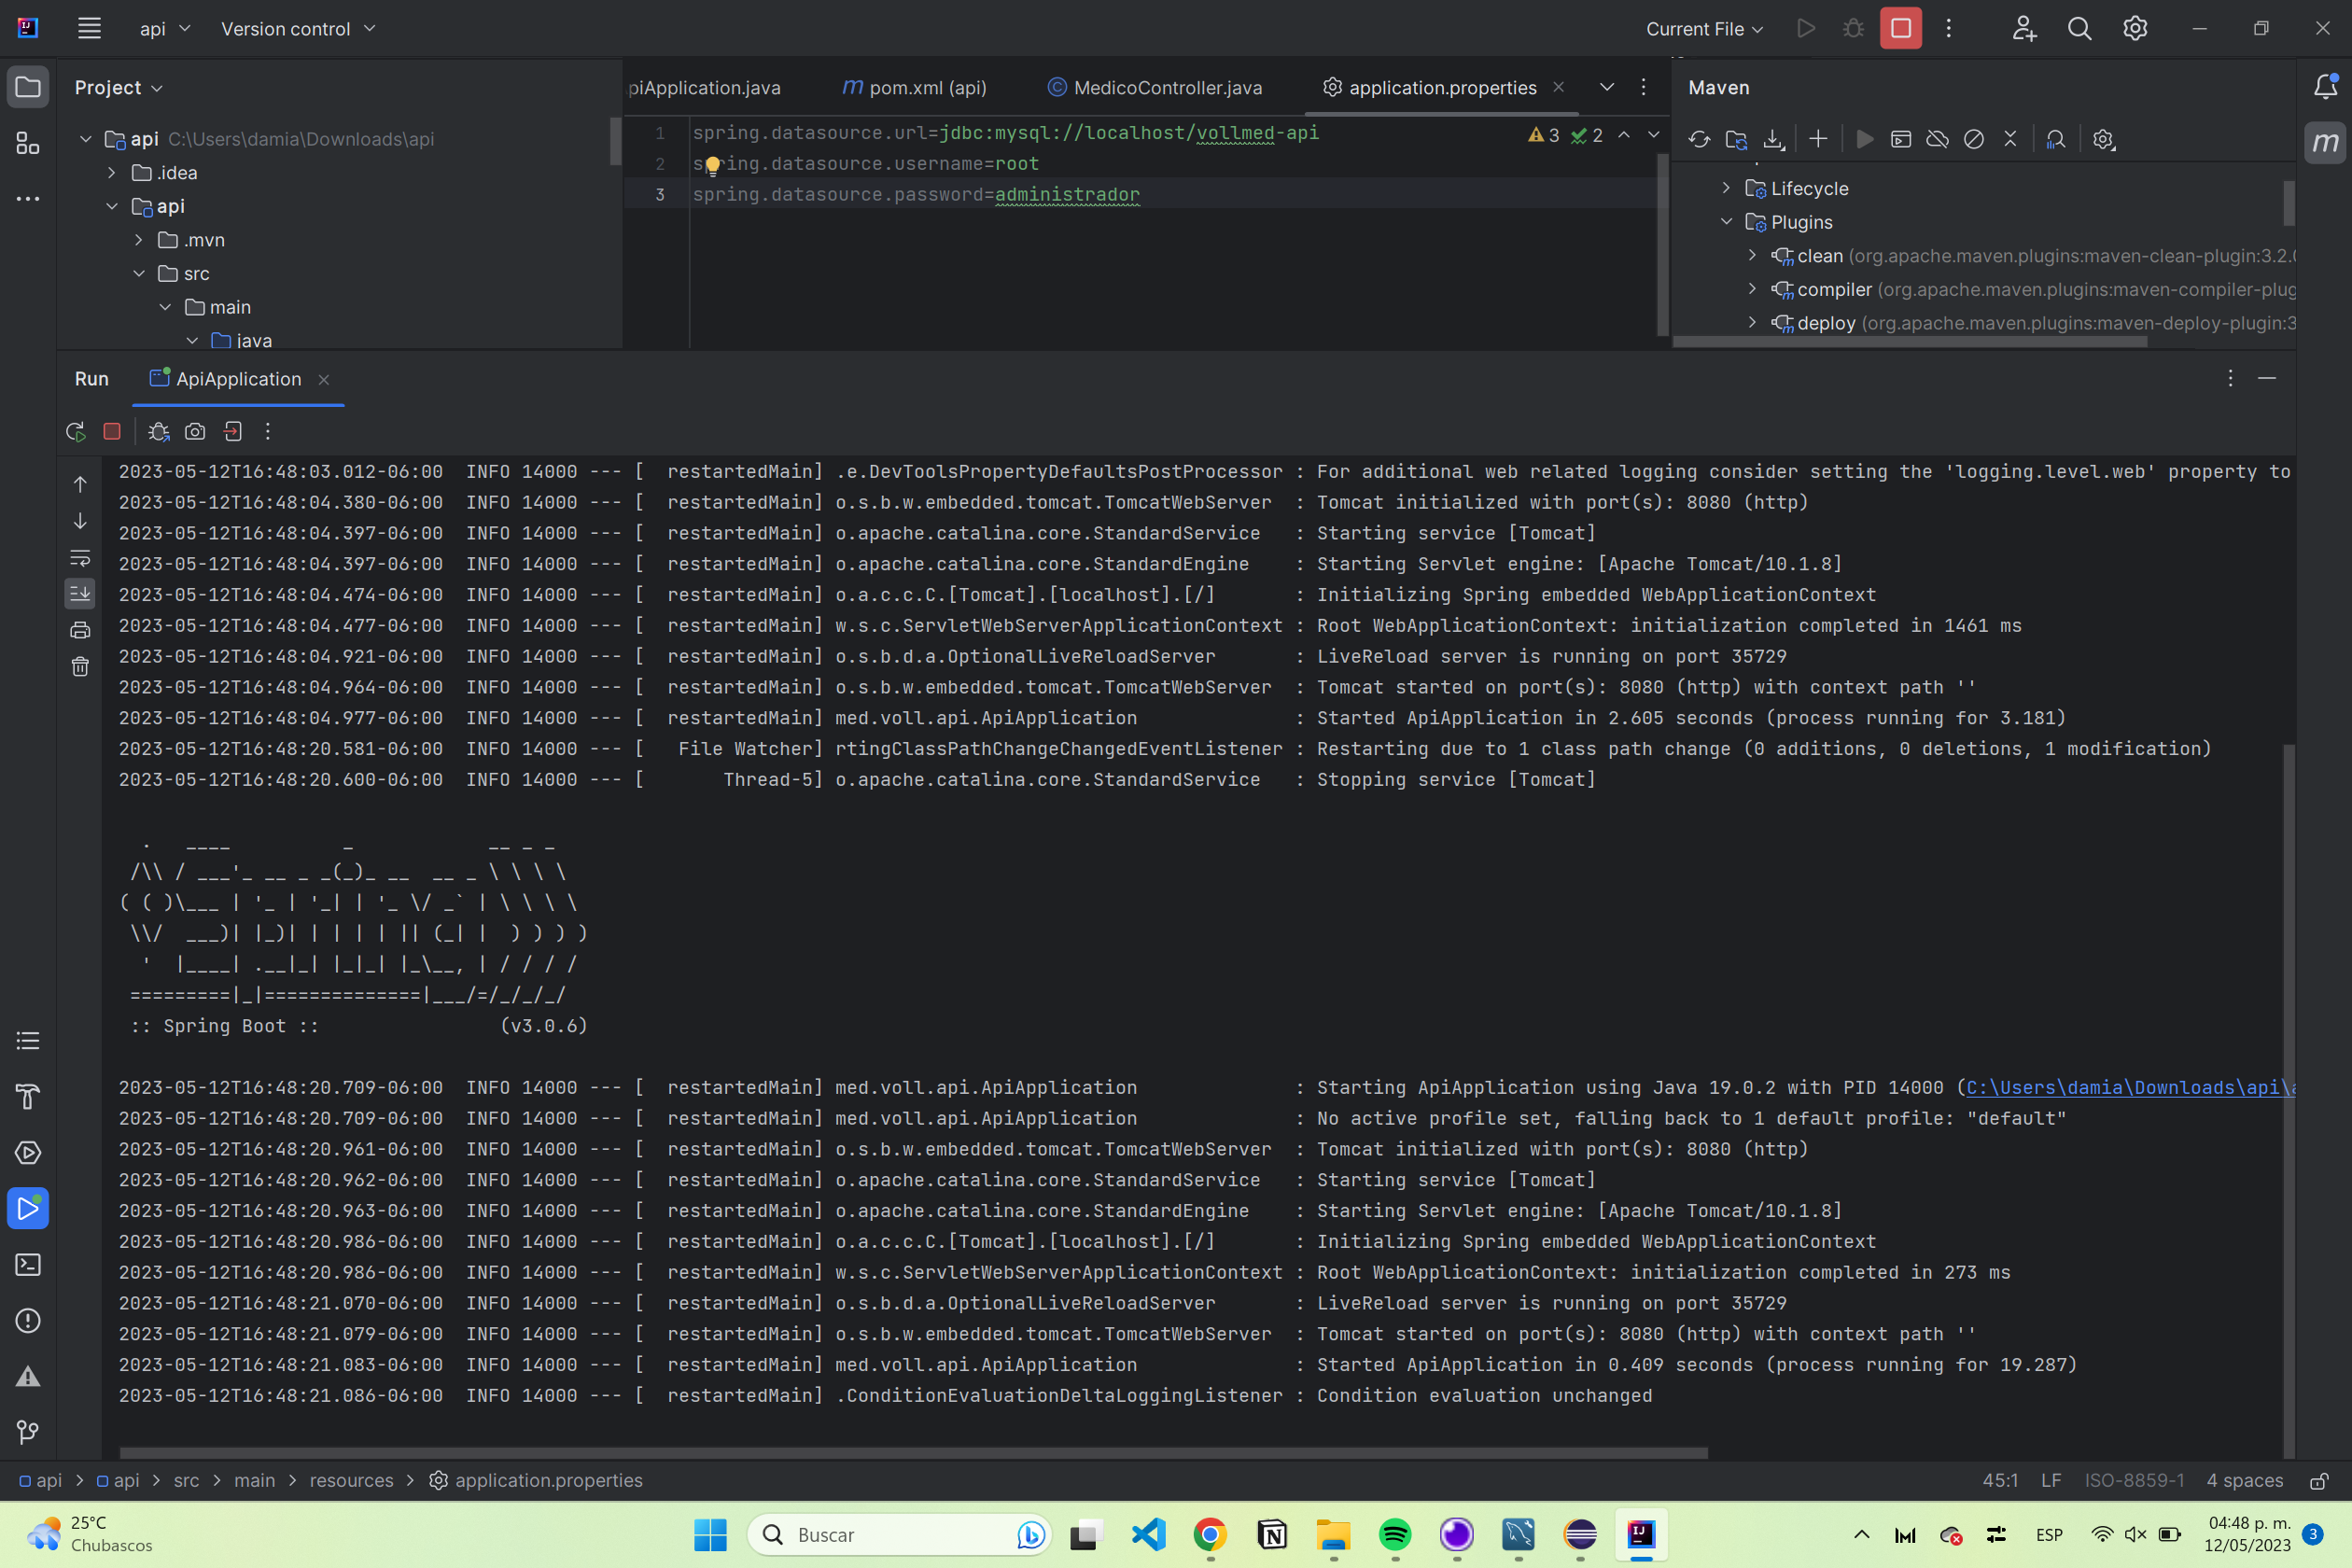The height and width of the screenshot is (1568, 2352).
Task: Open IDE settings gear
Action: tap(2135, 28)
